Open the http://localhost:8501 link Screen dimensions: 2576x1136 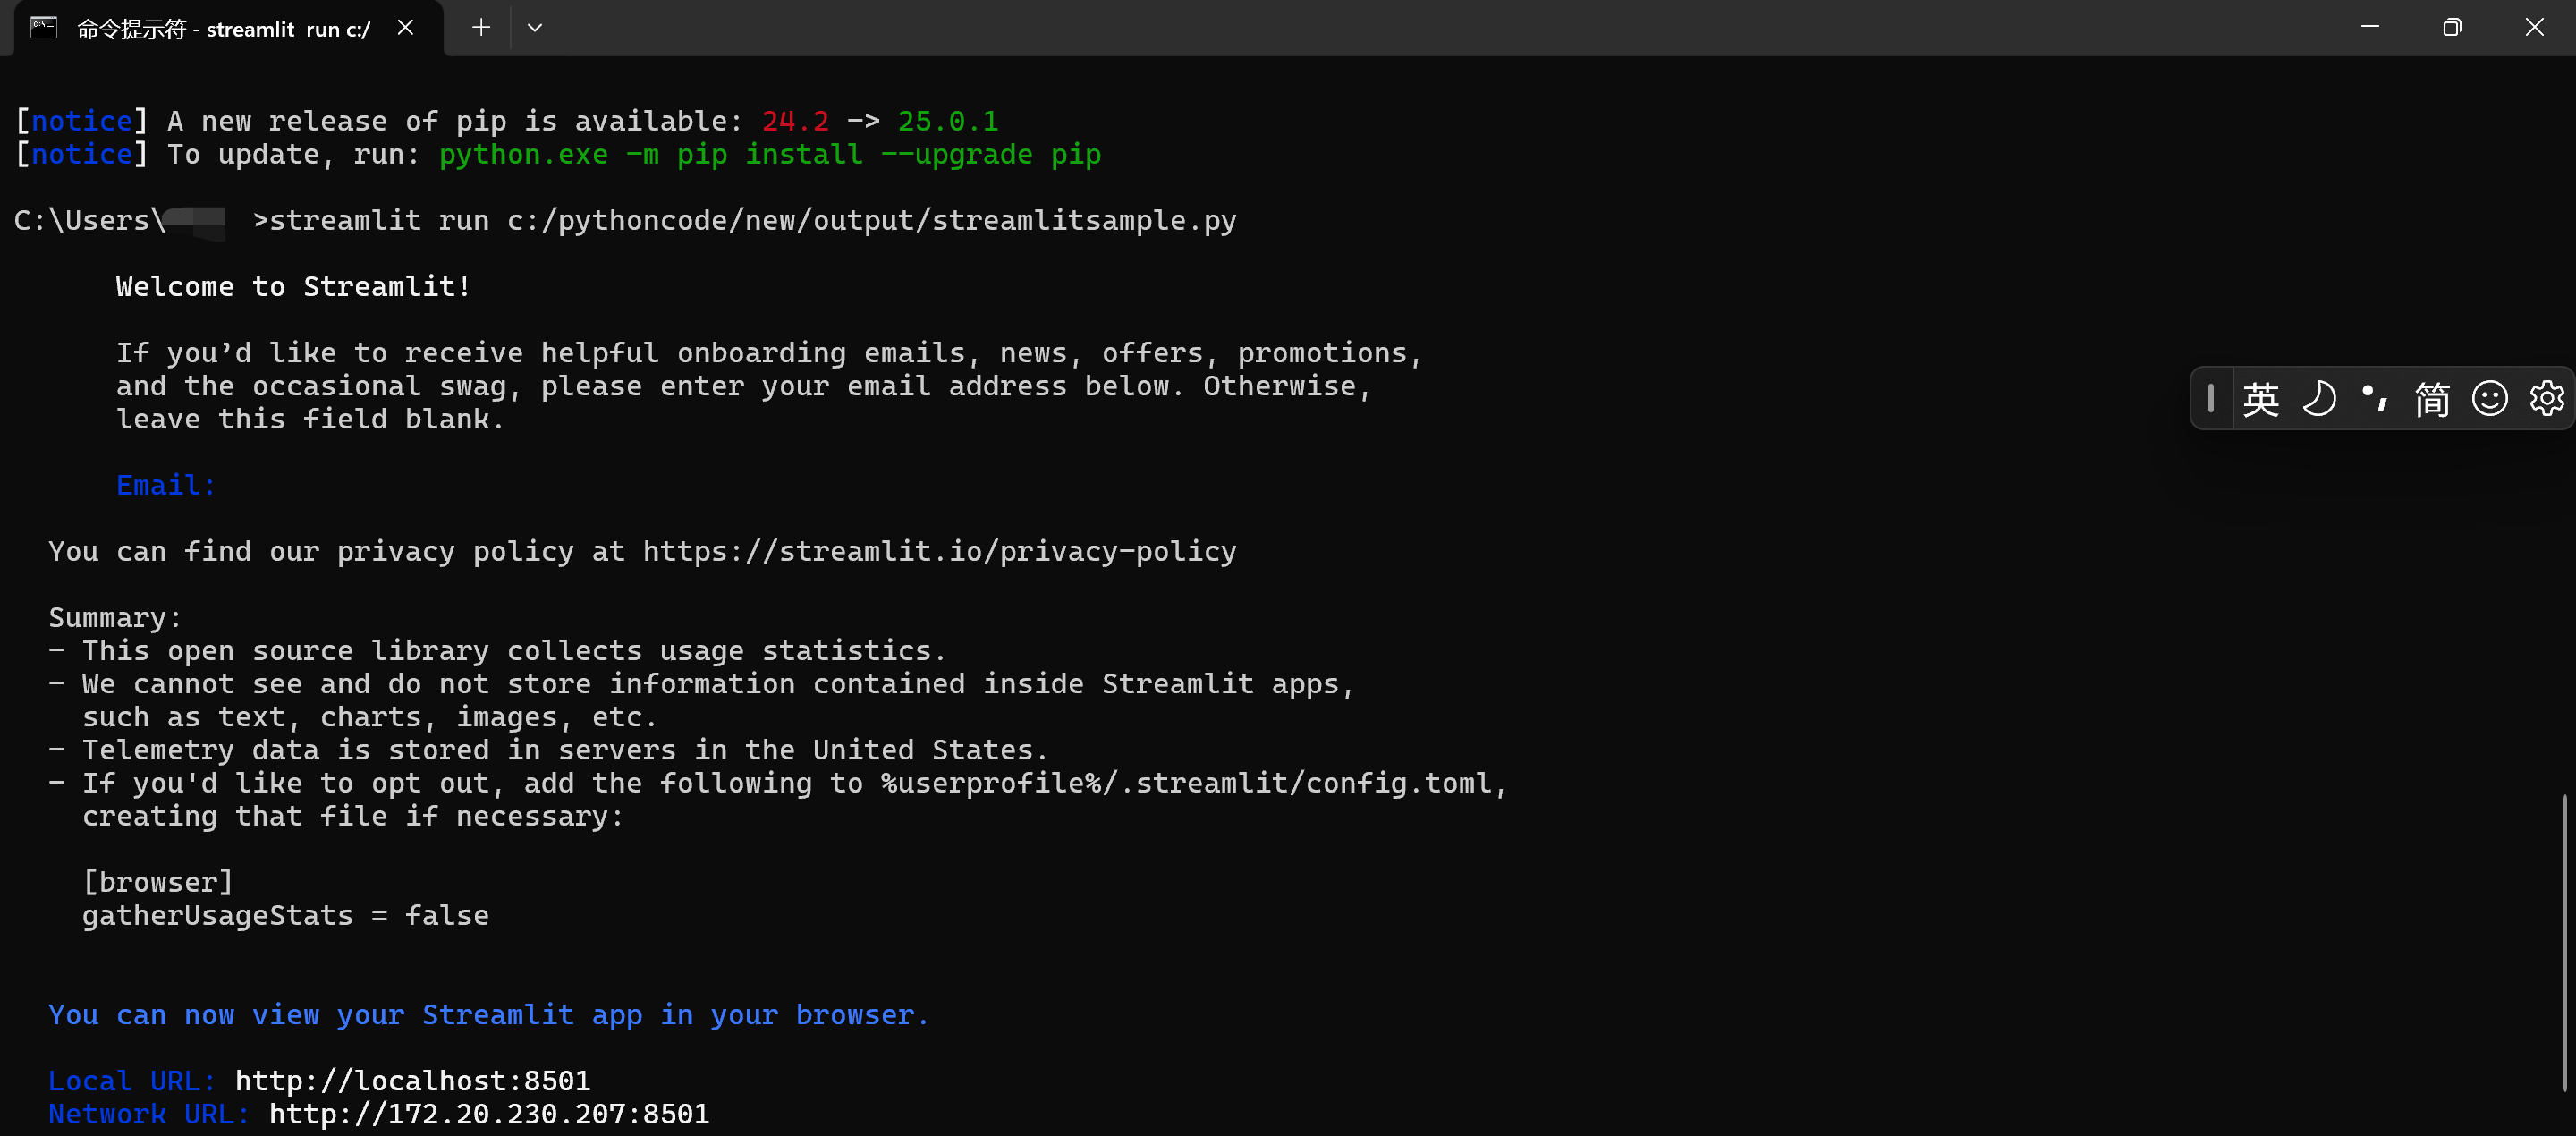click(412, 1081)
